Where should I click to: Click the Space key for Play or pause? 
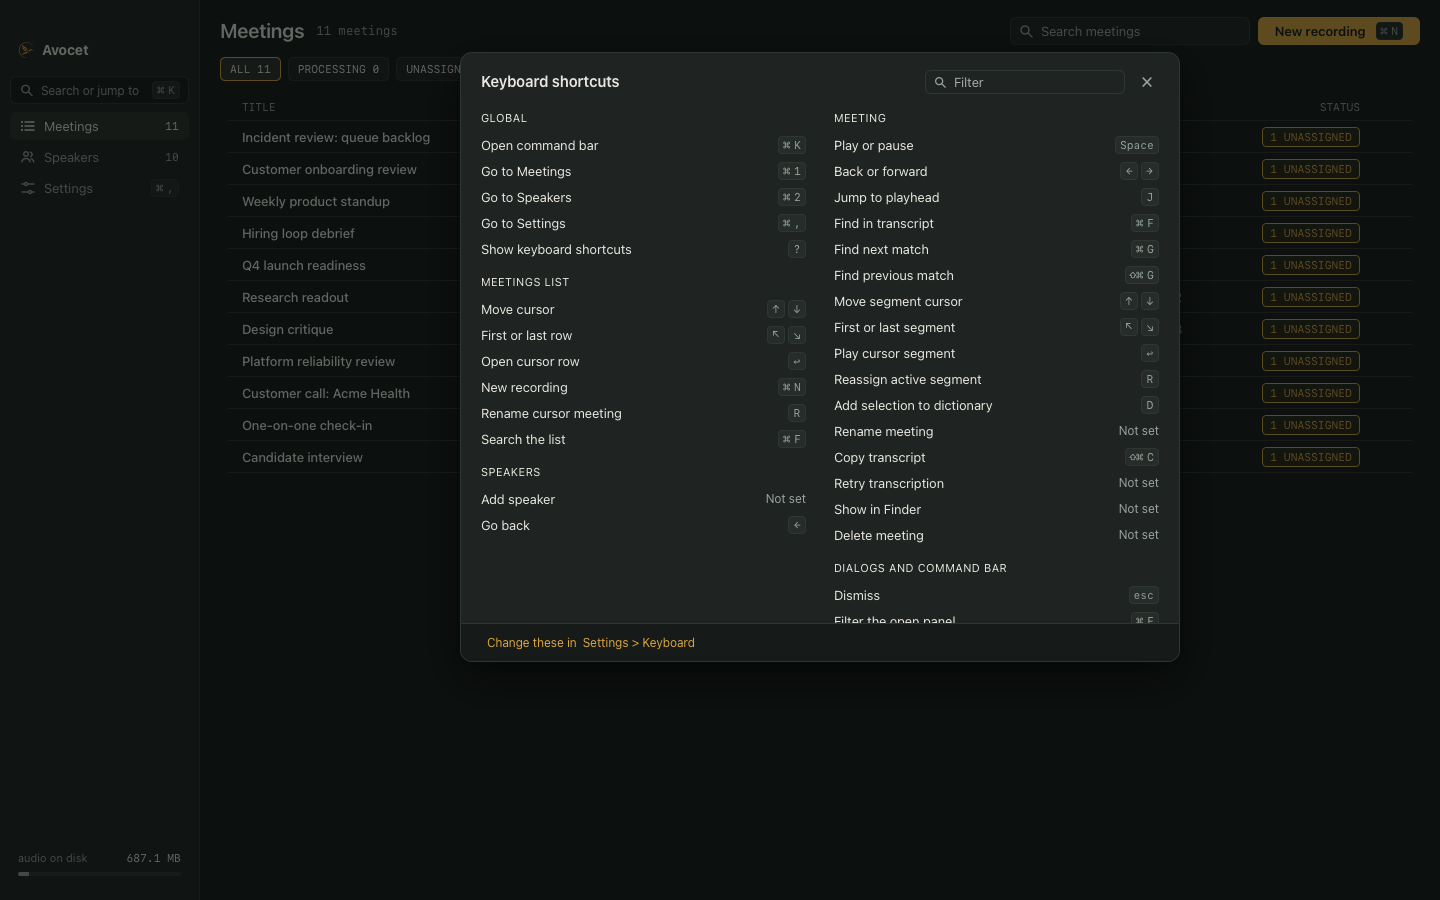point(1137,145)
